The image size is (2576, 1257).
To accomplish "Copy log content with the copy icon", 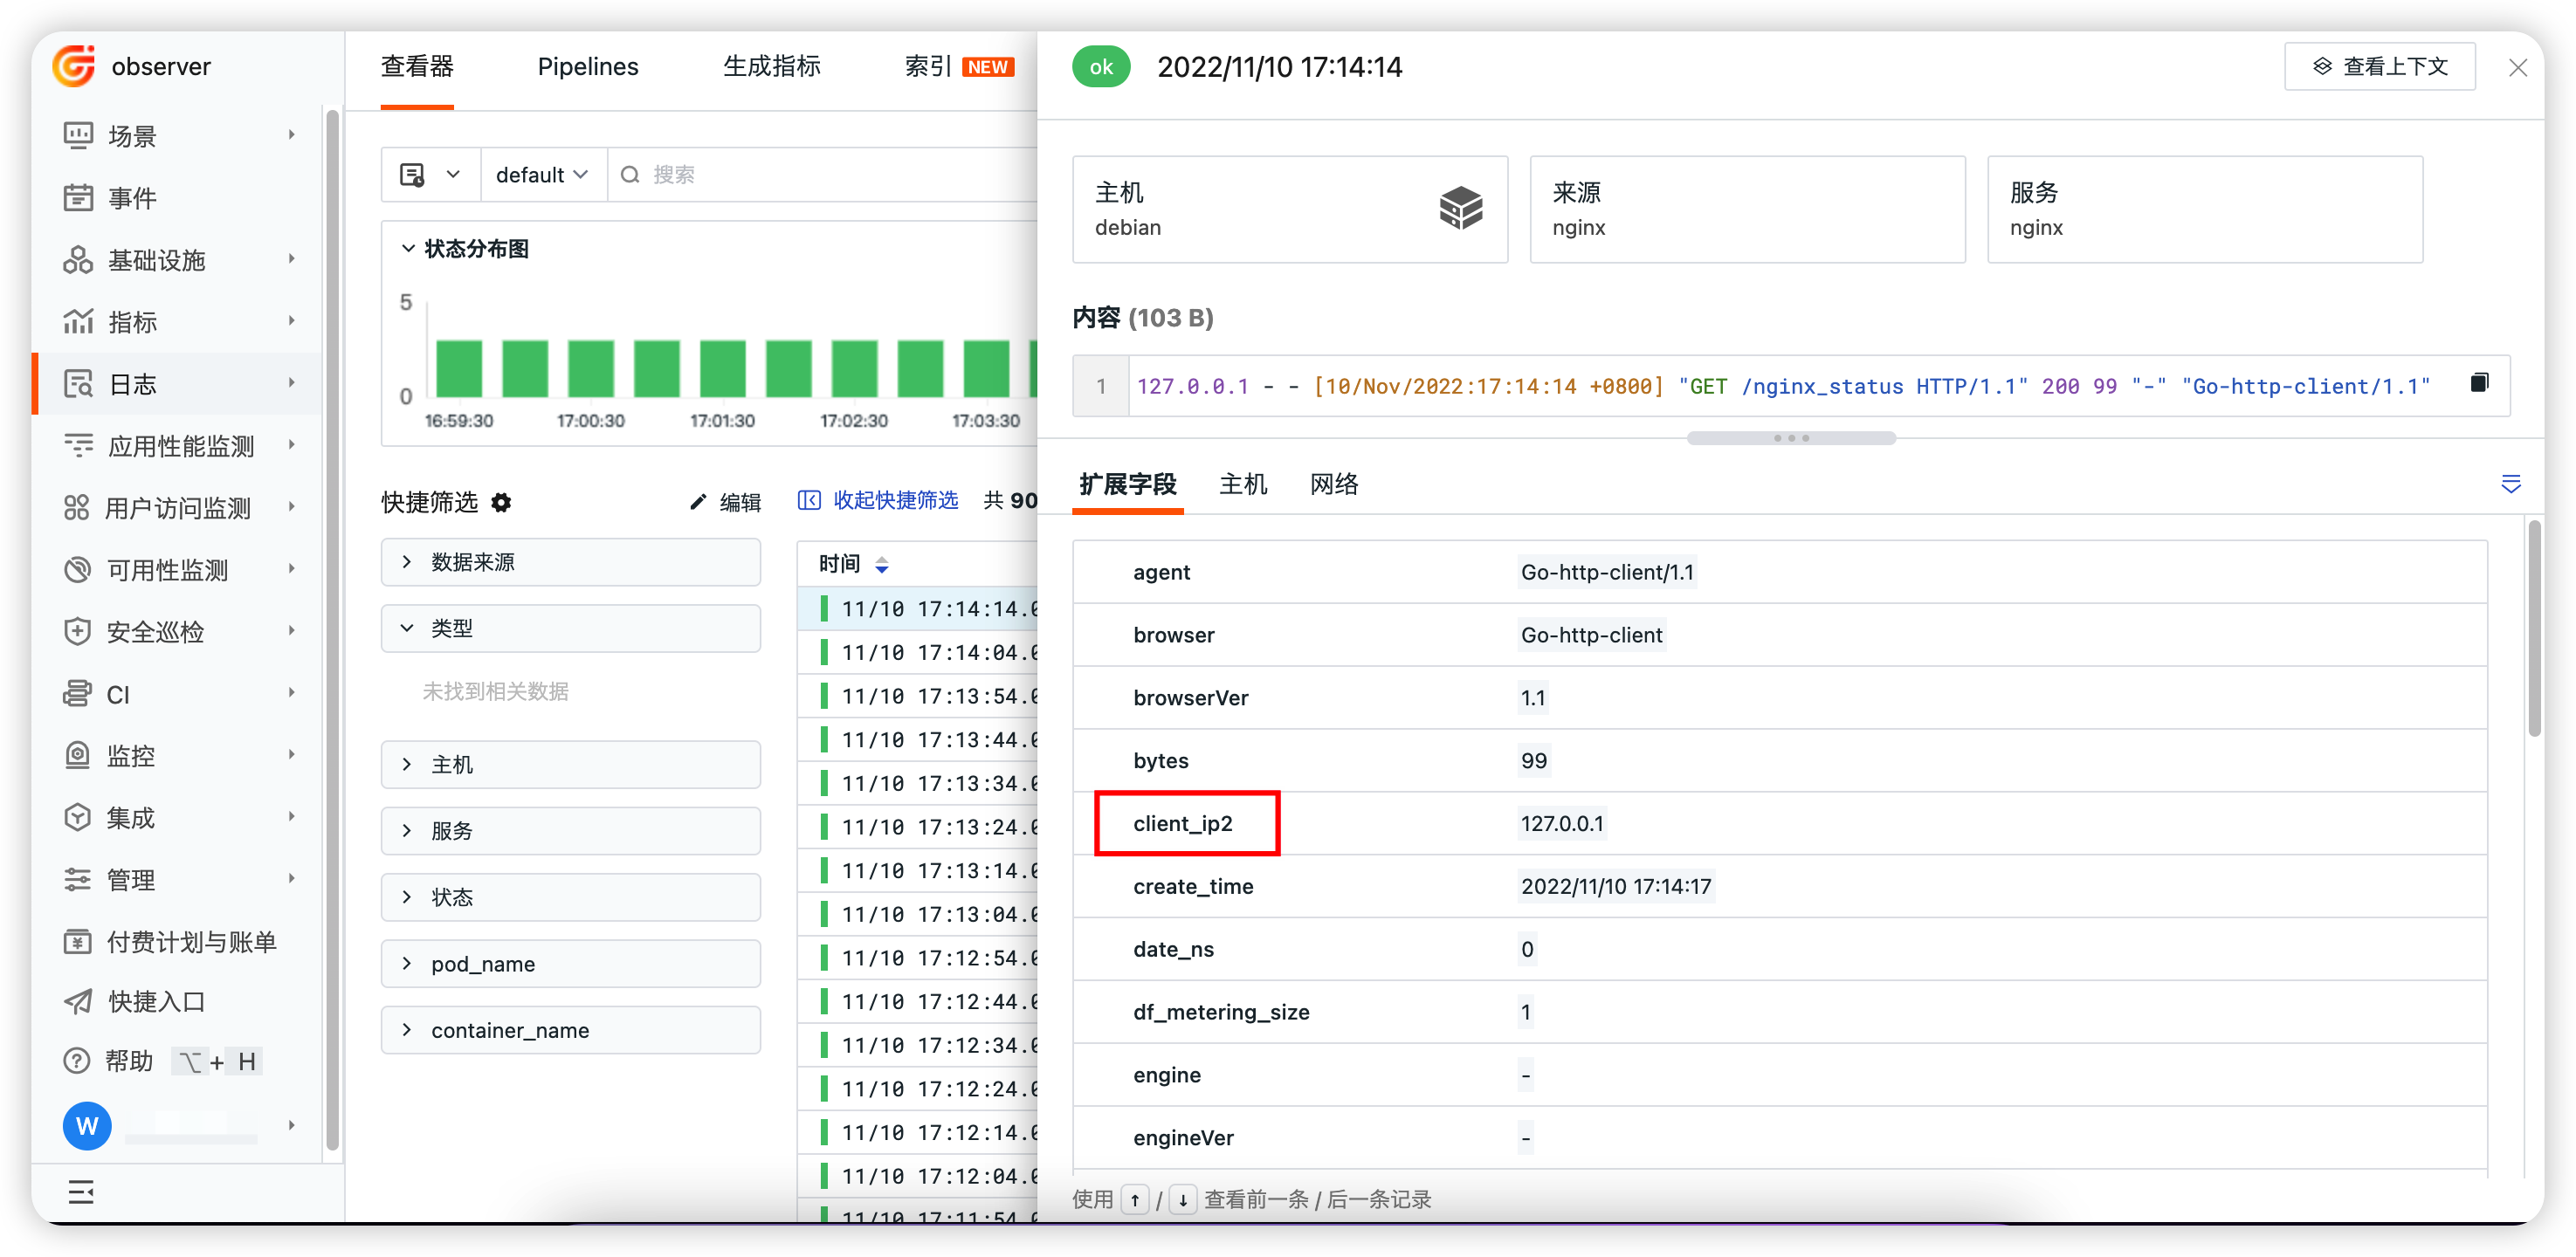I will pos(2479,383).
